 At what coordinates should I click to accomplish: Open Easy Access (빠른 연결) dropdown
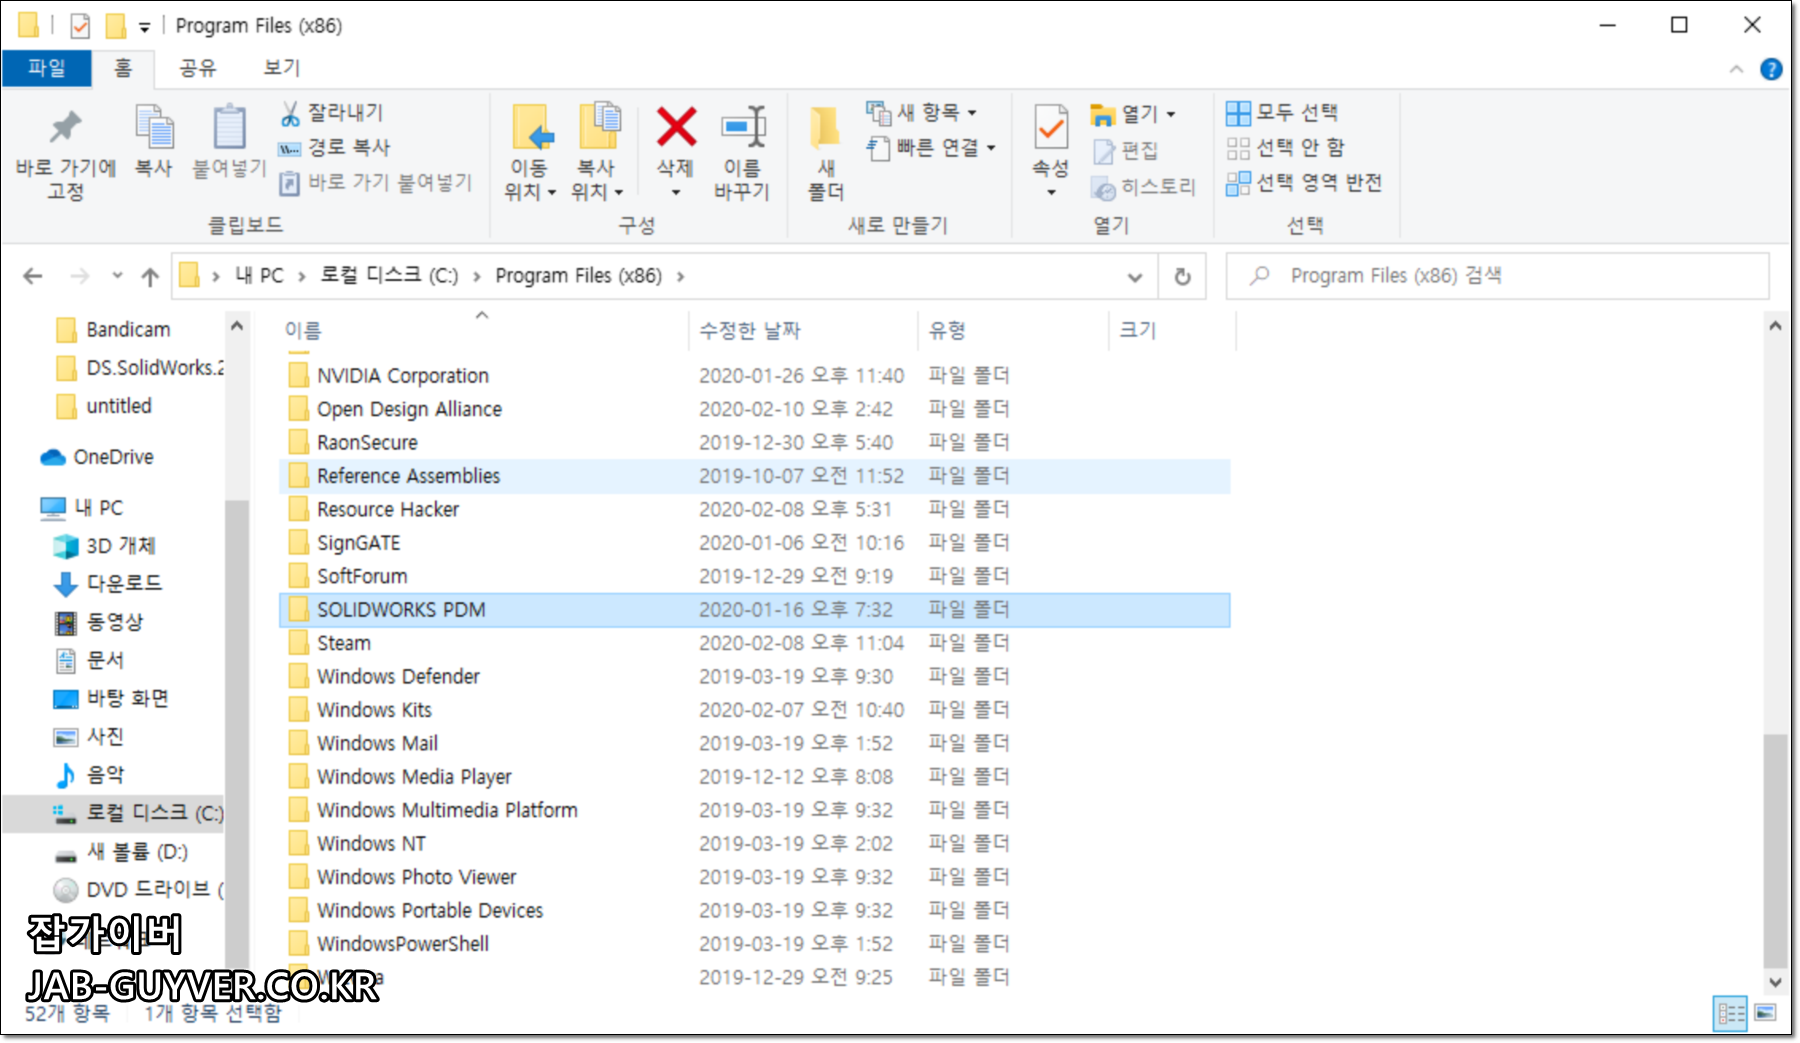coord(932,147)
